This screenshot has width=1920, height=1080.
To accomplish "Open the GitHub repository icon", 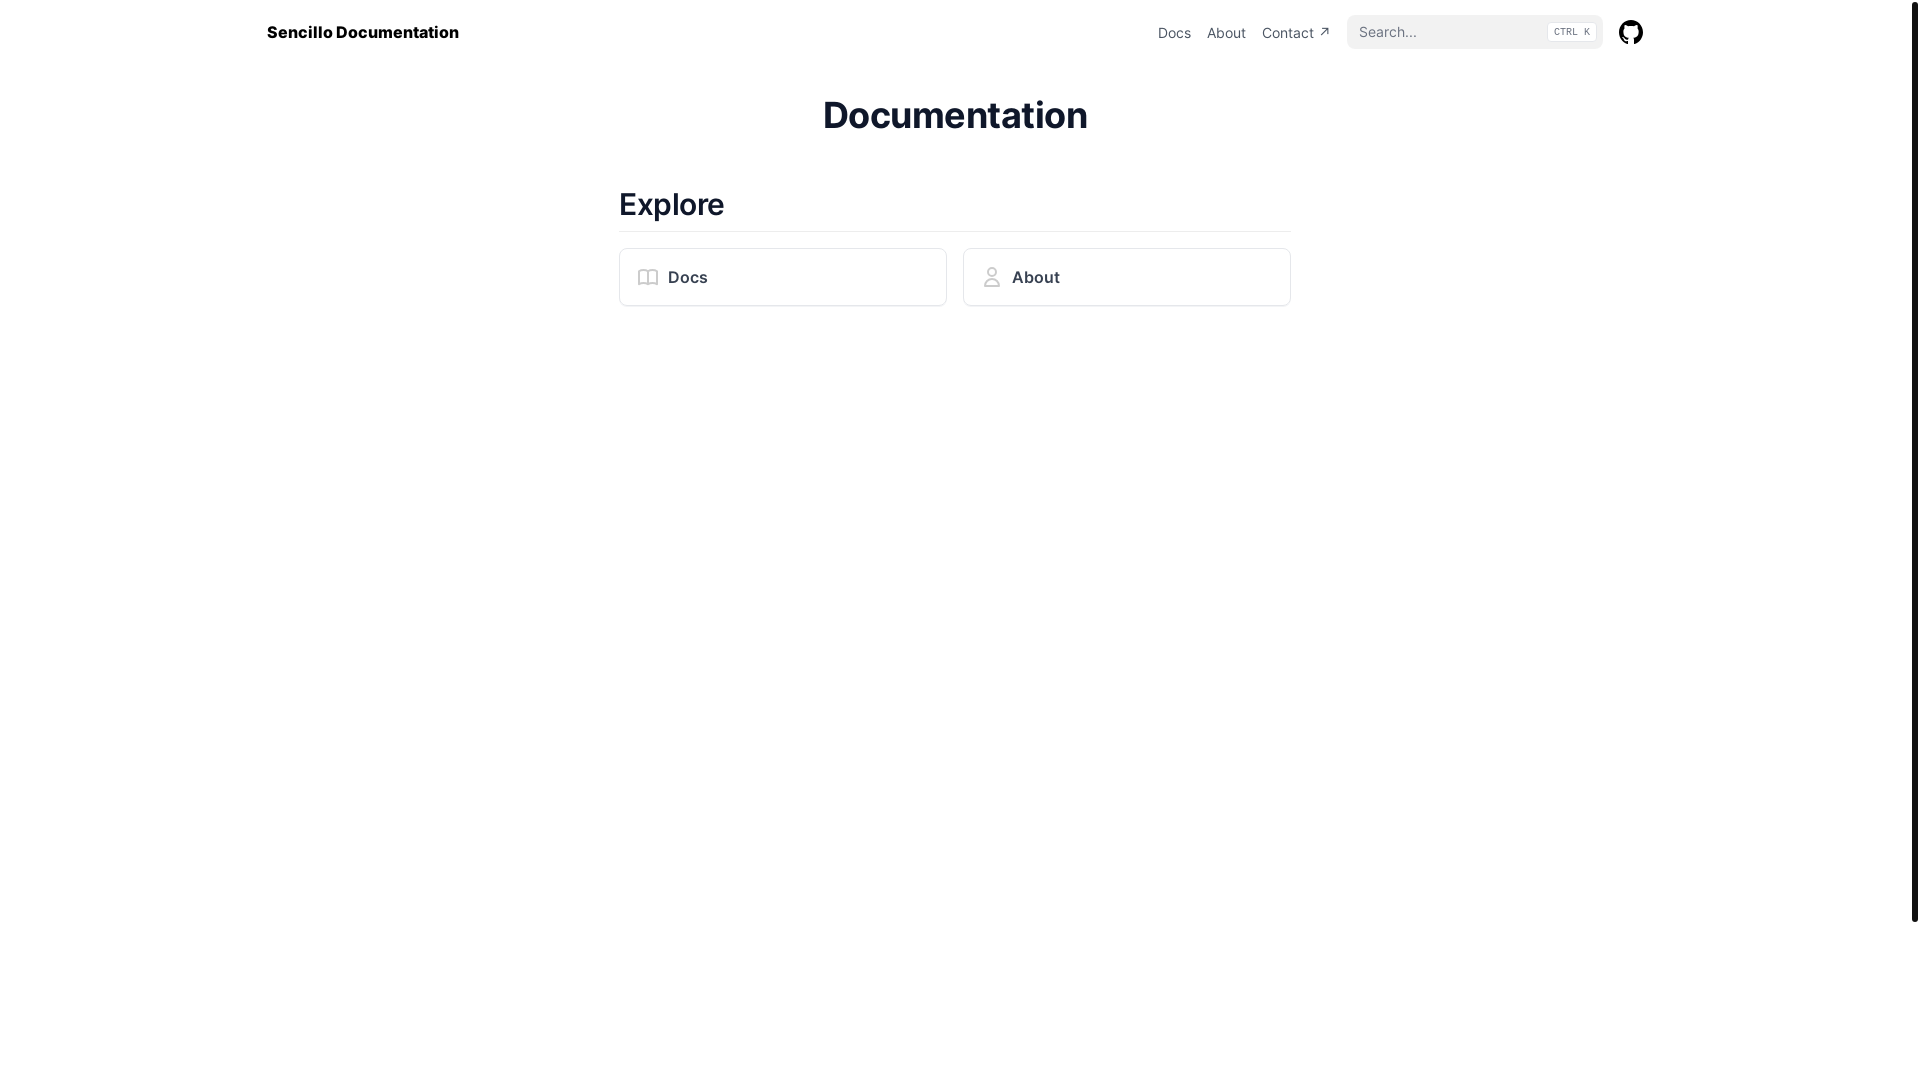I will [x=1630, y=32].
